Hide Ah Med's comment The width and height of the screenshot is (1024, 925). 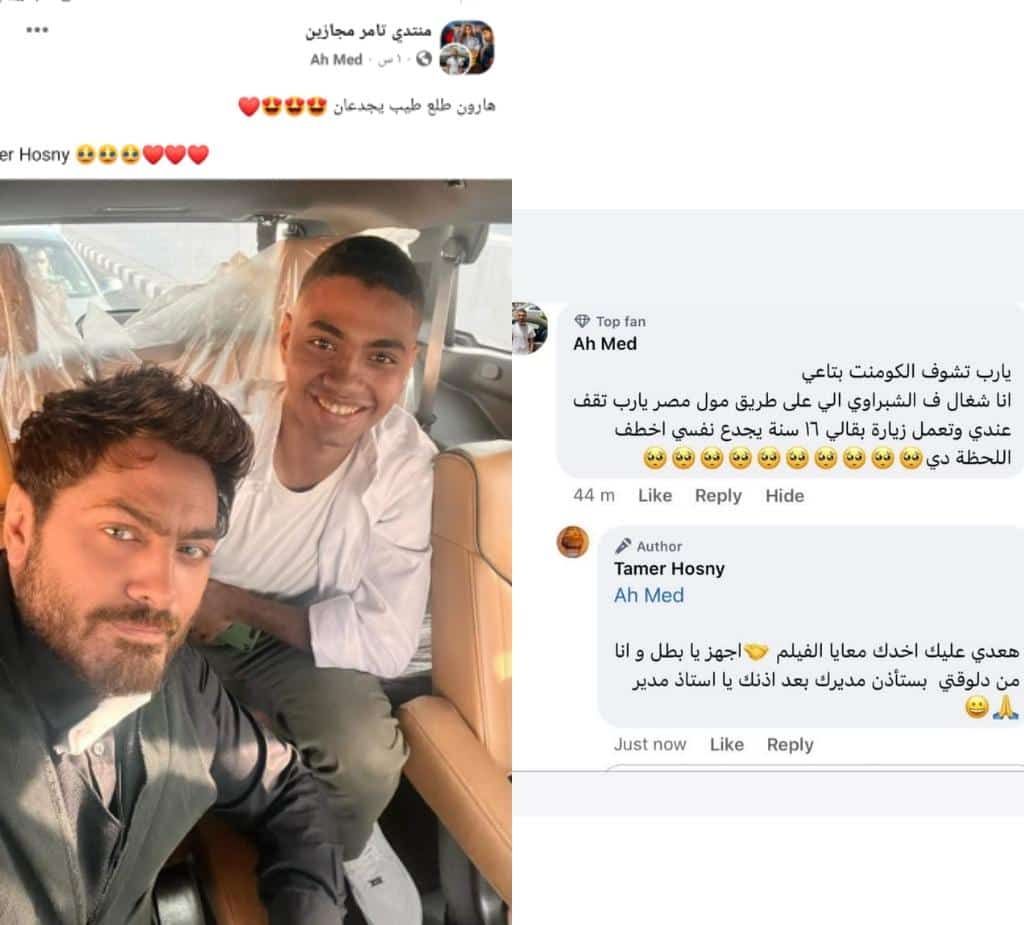coord(784,496)
